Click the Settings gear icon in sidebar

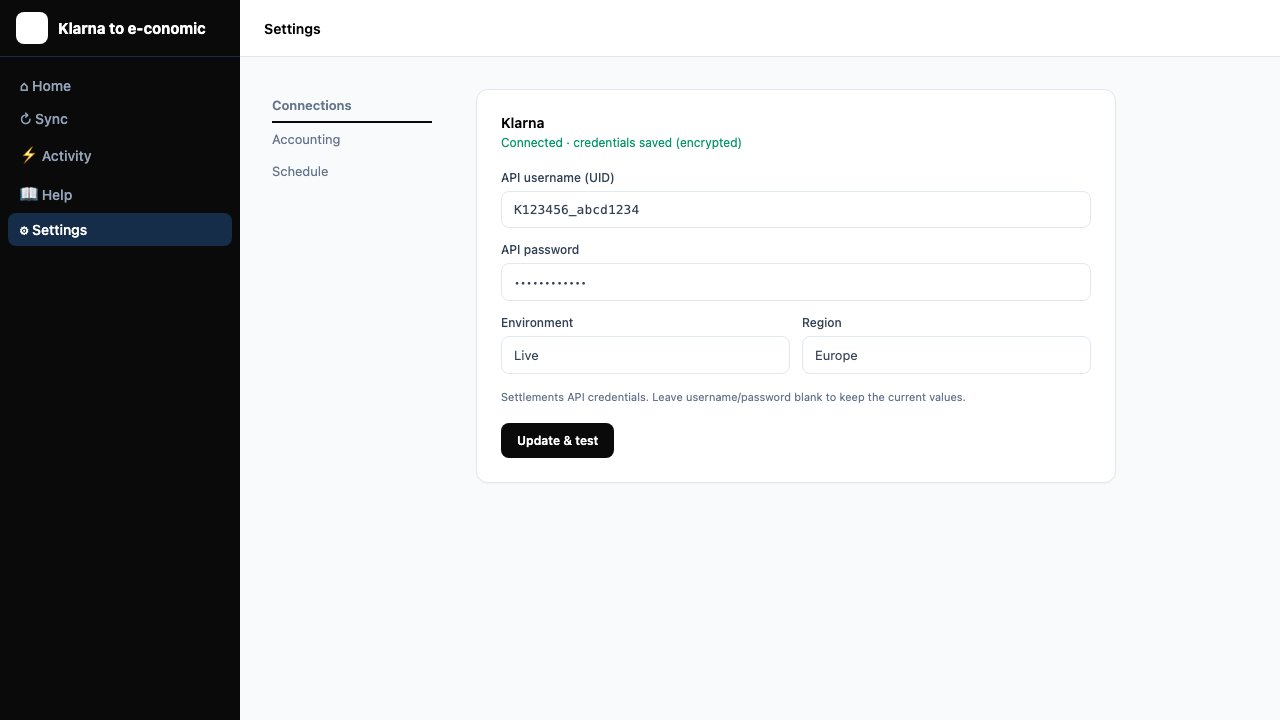tap(24, 231)
